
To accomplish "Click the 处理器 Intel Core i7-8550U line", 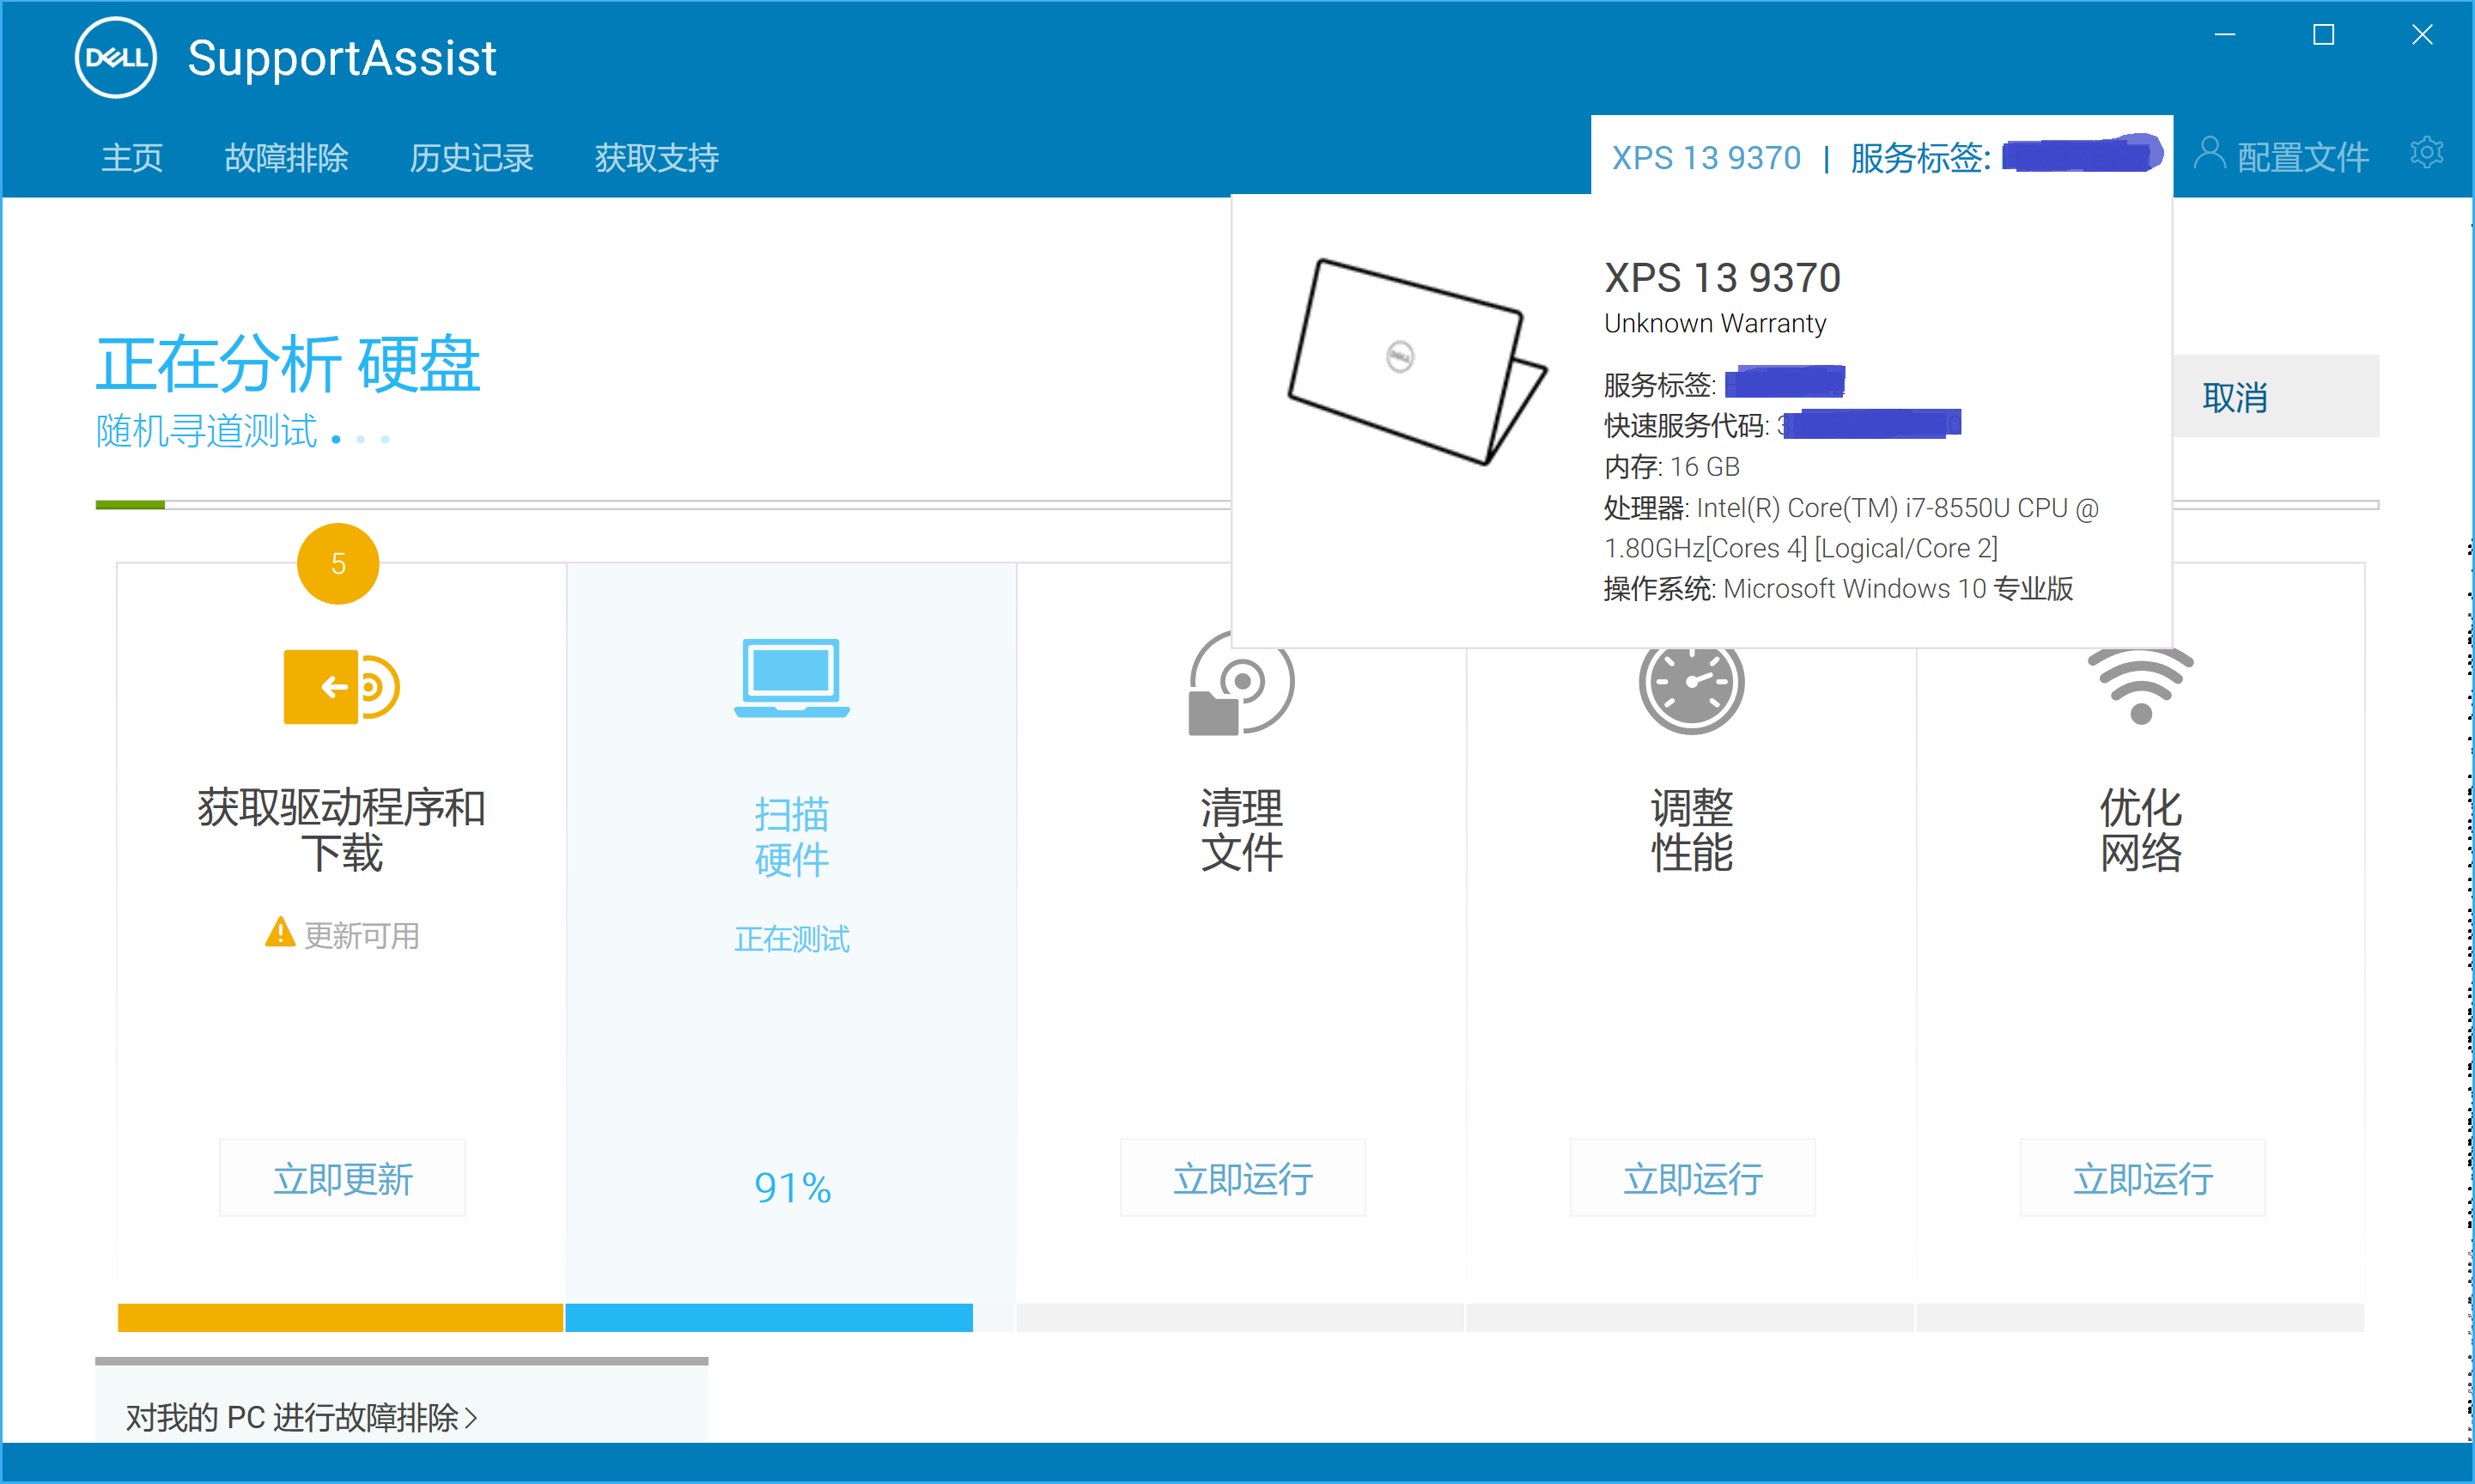I will point(1851,528).
